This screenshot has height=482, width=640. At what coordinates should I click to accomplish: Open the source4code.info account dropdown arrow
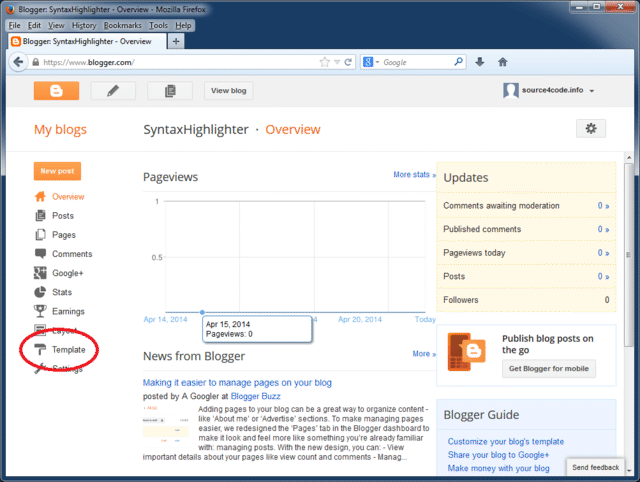[591, 91]
